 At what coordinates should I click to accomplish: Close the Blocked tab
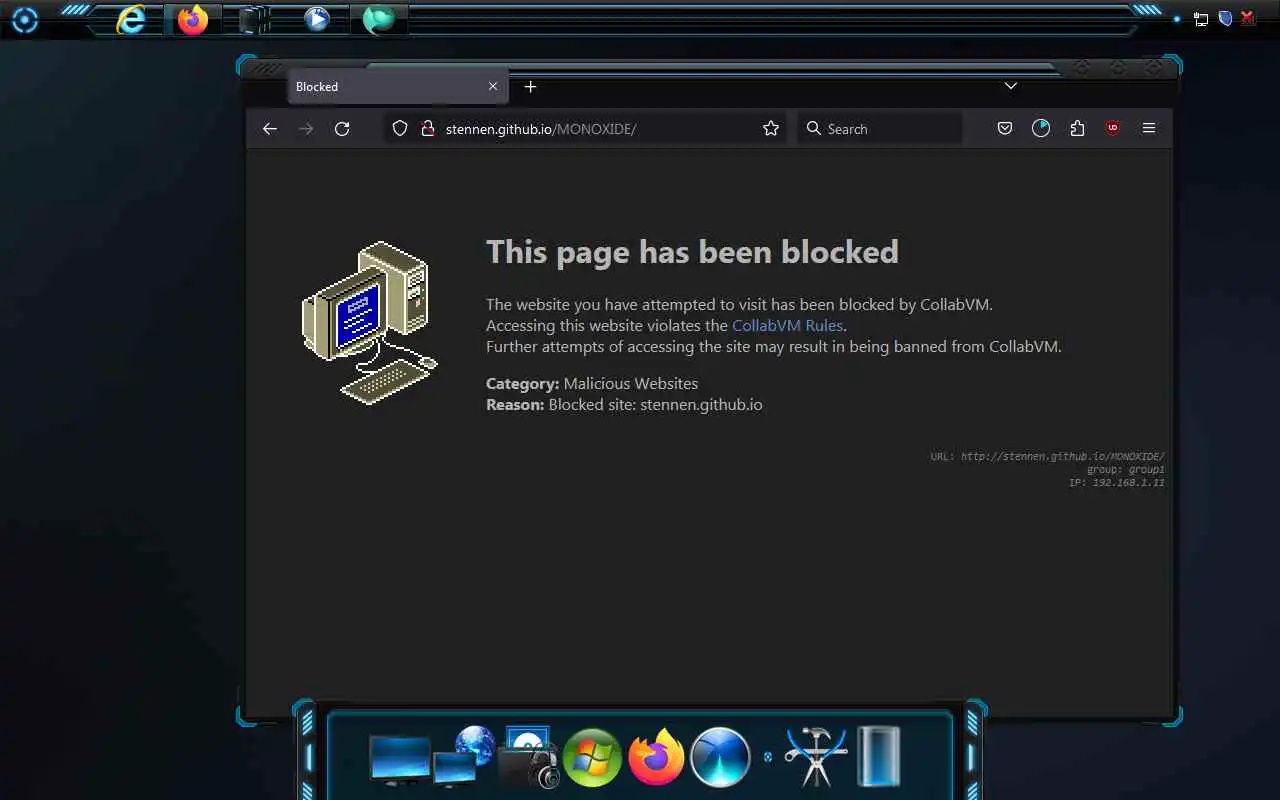click(x=493, y=87)
